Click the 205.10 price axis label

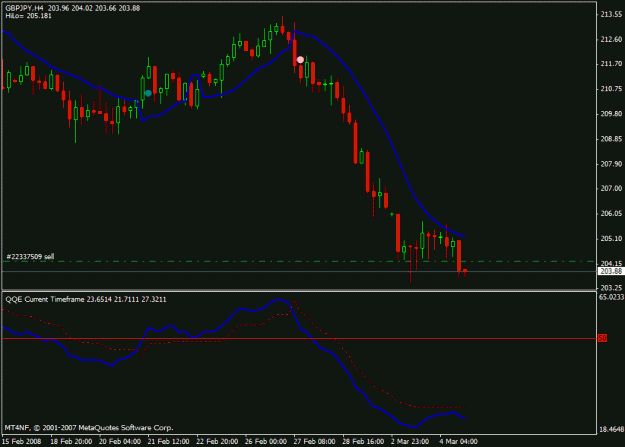pyautogui.click(x=611, y=238)
